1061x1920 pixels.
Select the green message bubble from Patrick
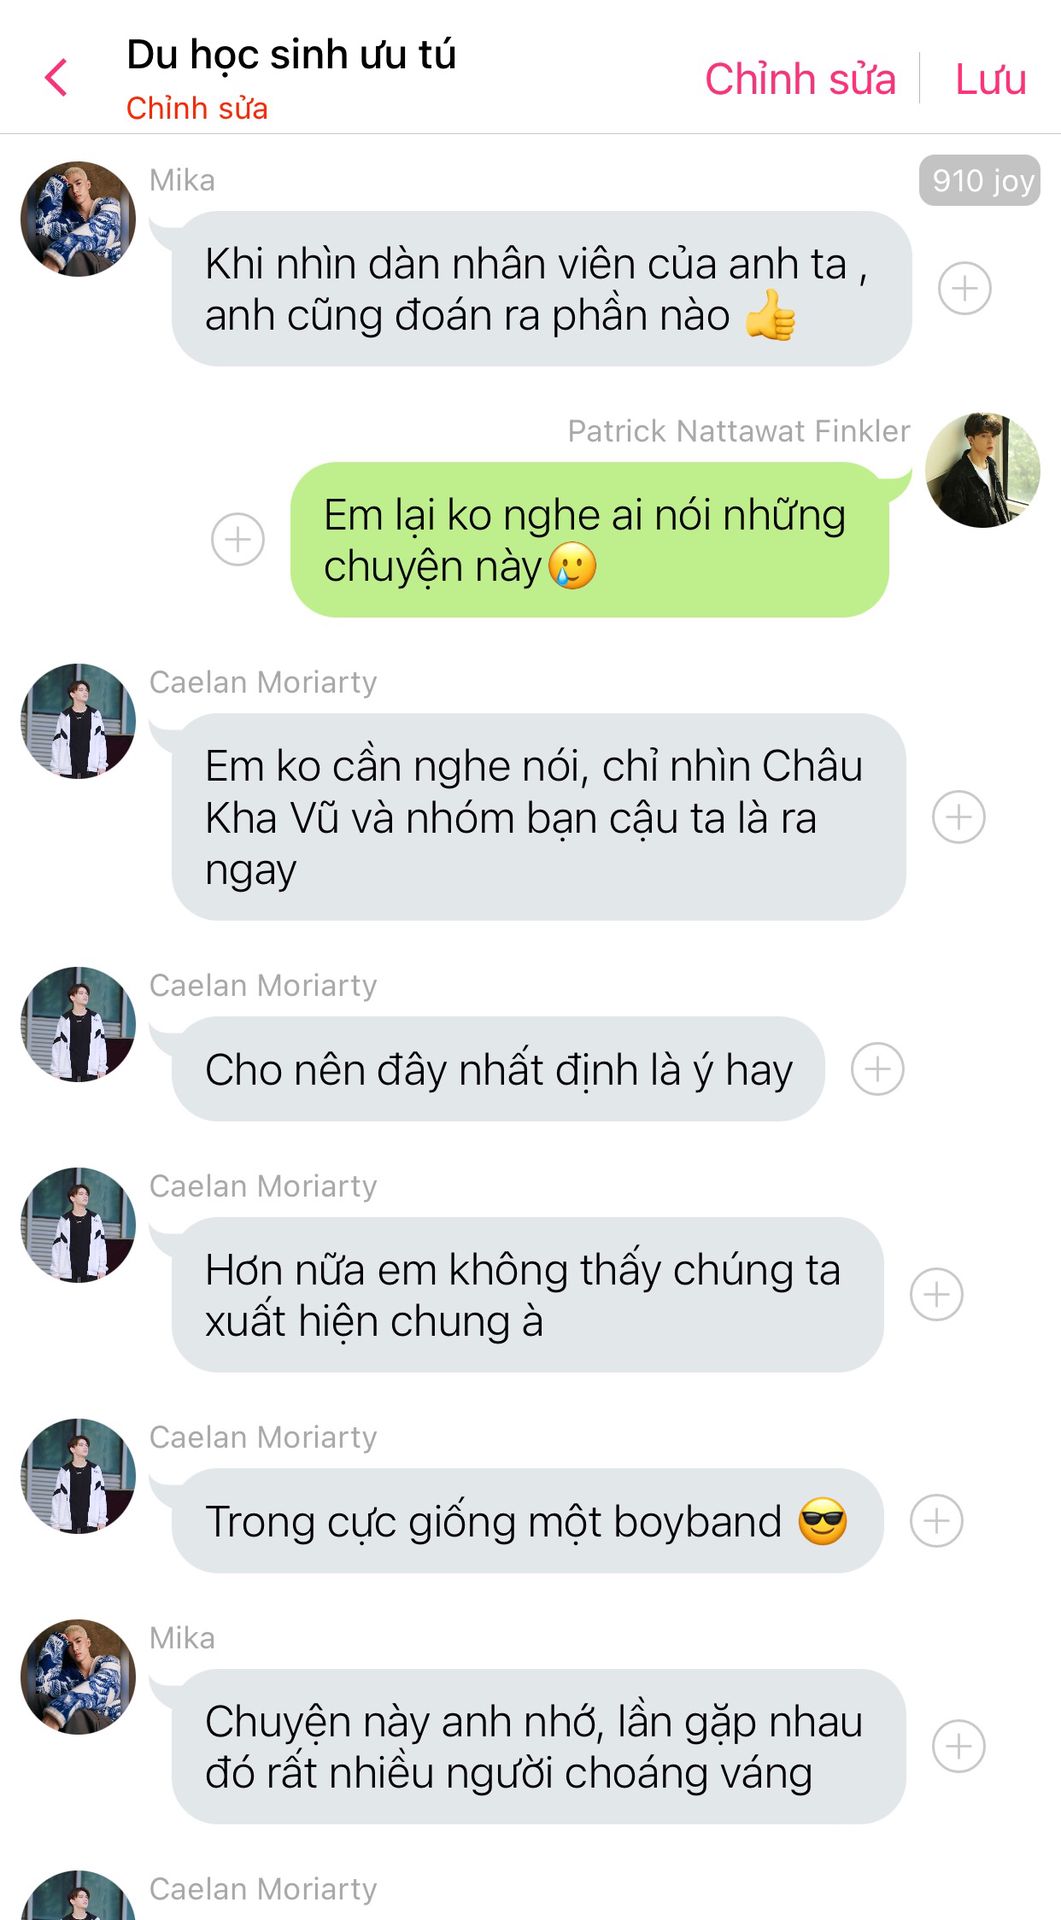click(x=589, y=540)
